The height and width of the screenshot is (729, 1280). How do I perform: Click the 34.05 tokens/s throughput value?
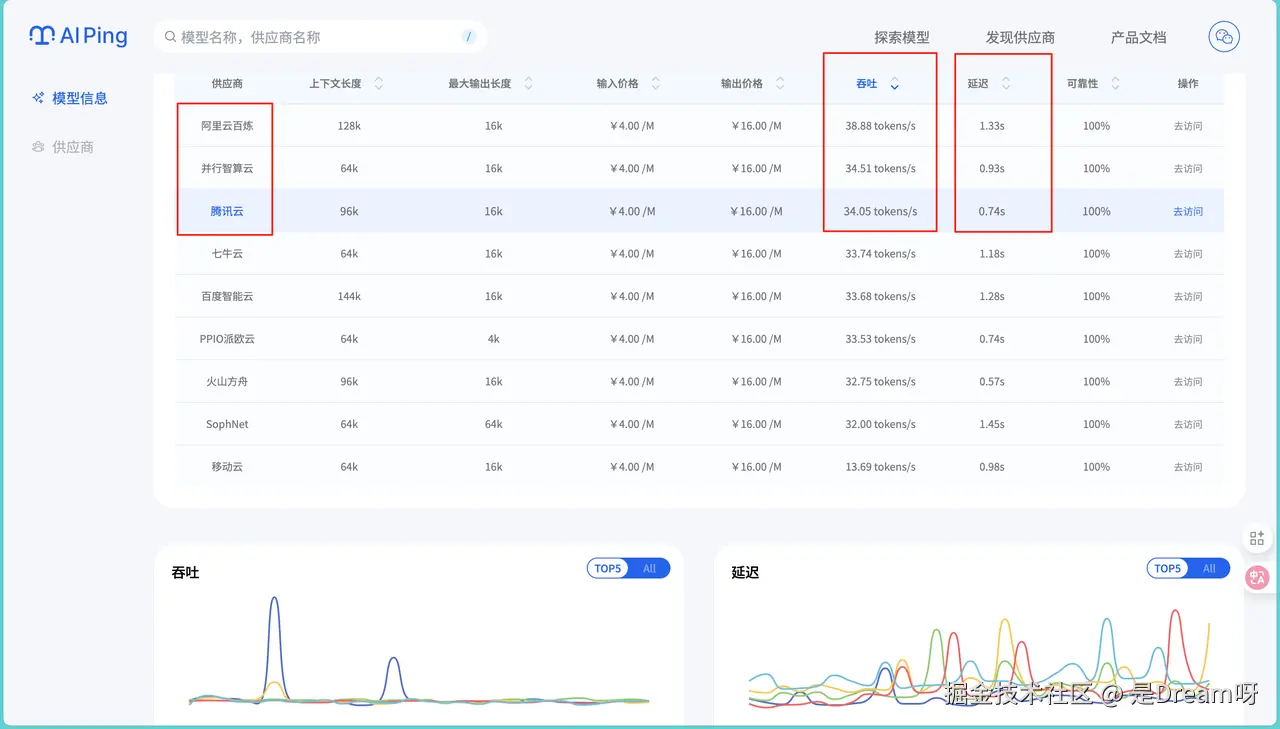click(x=880, y=211)
